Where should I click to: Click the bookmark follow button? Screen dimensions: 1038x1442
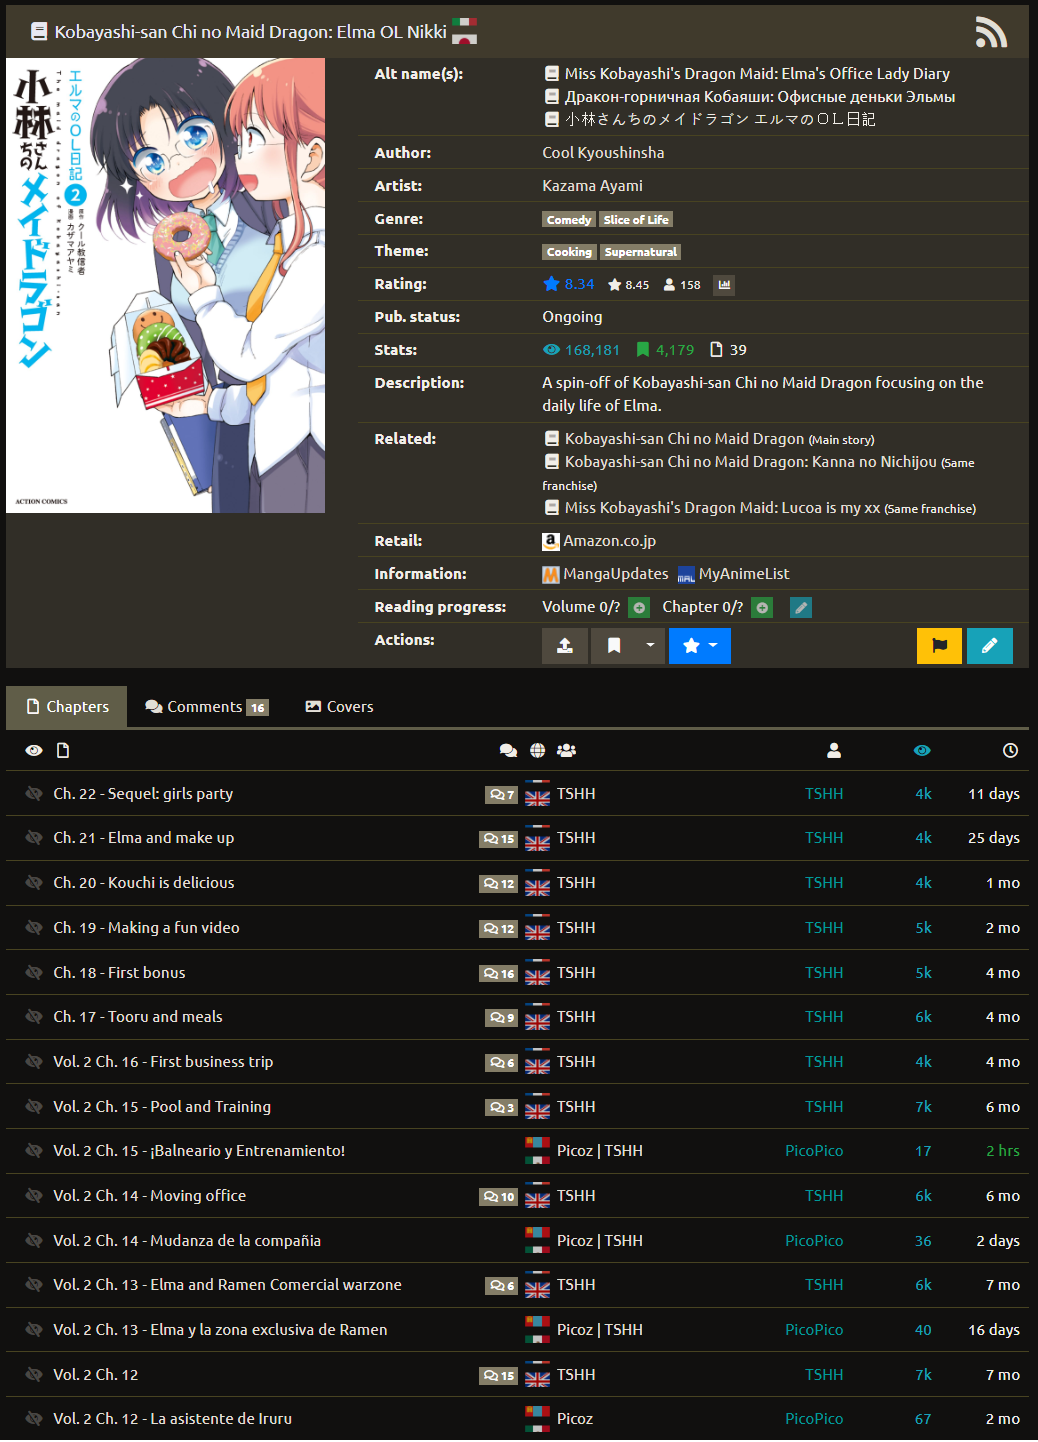(614, 646)
